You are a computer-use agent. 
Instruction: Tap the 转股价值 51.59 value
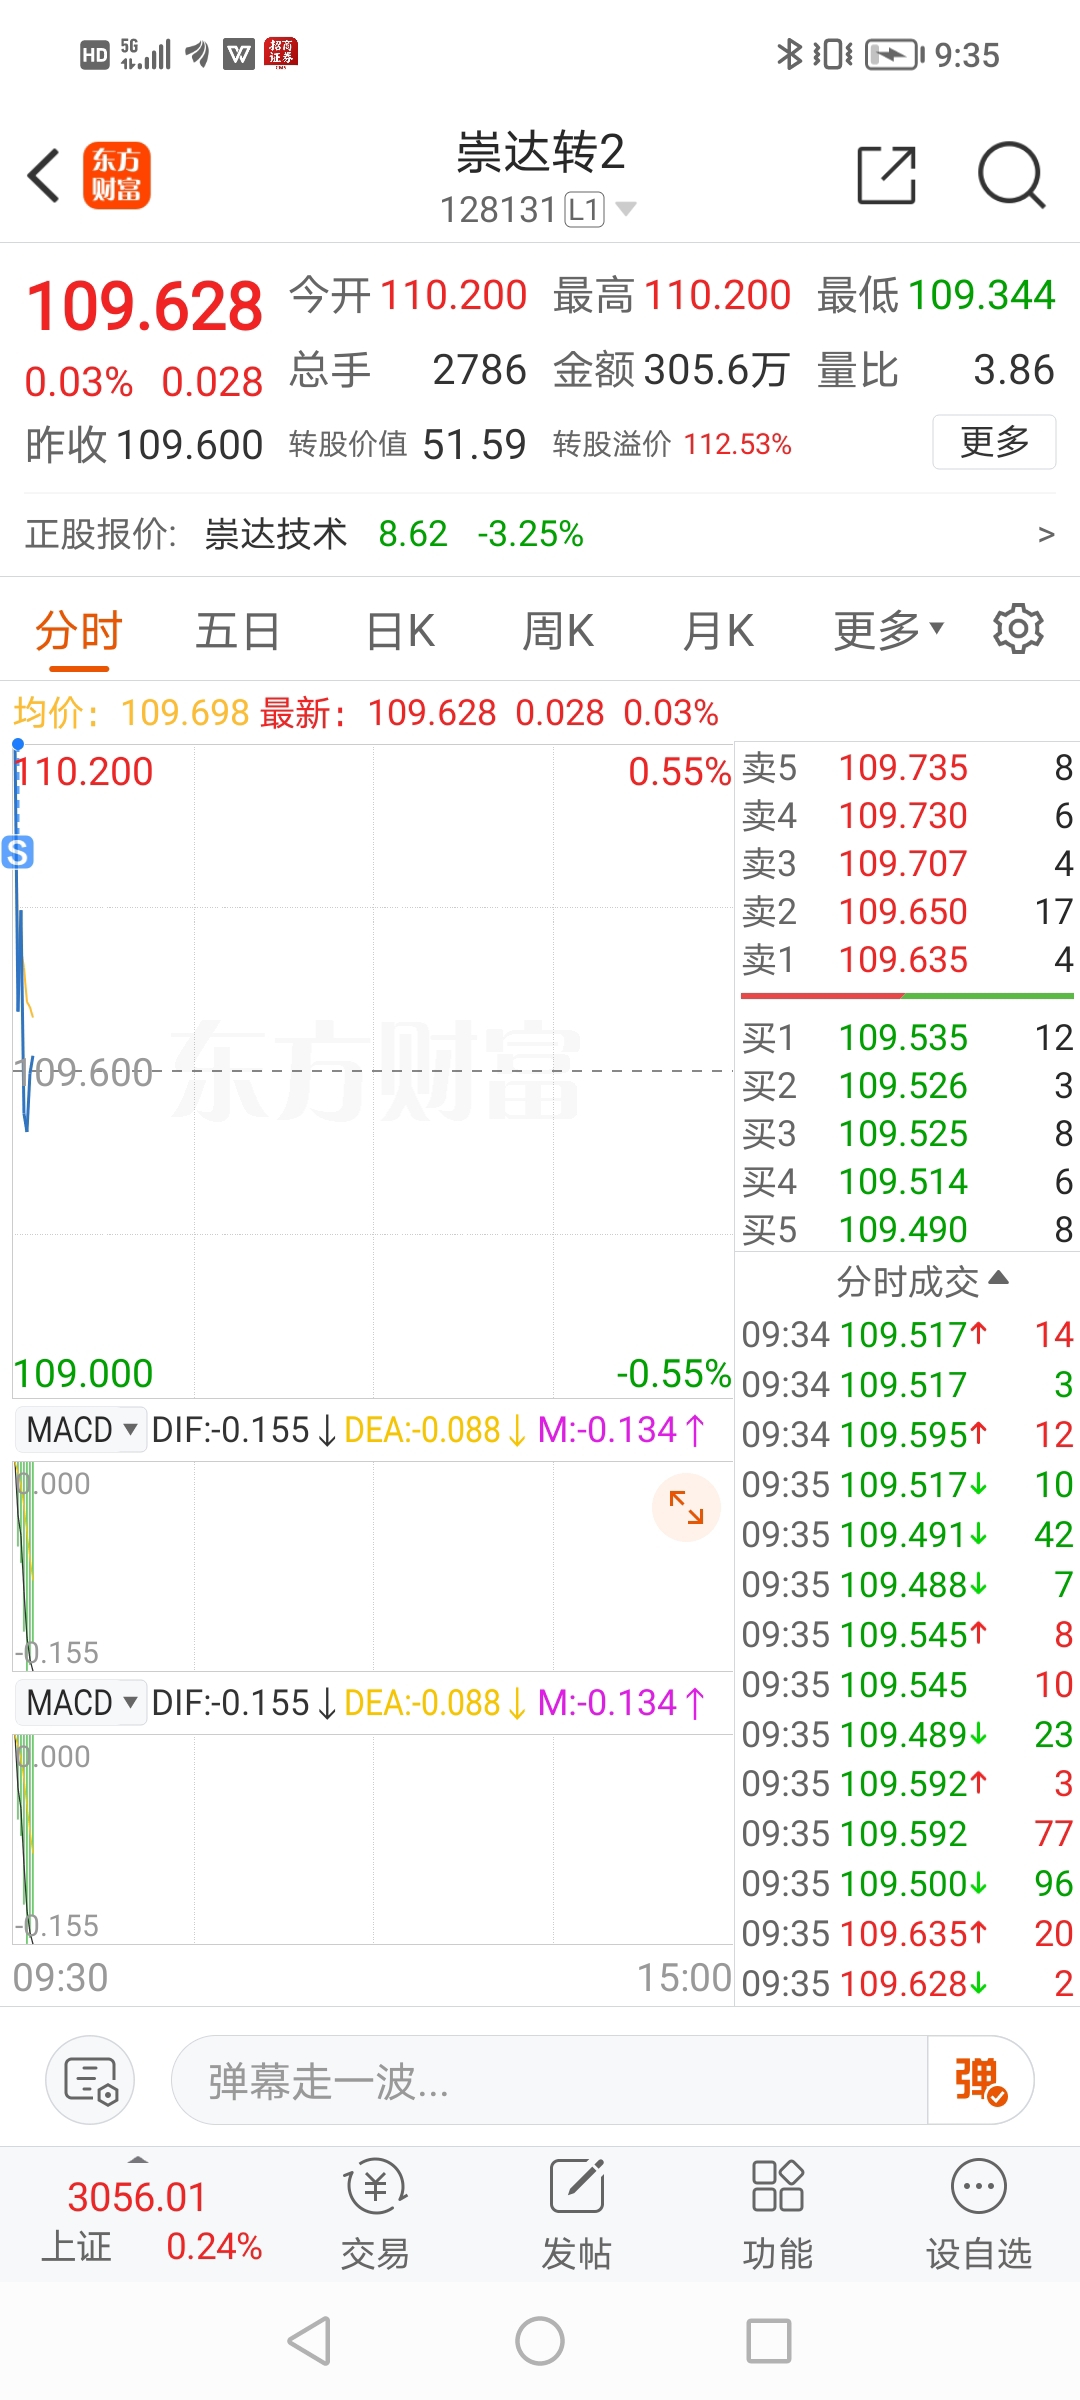474,444
